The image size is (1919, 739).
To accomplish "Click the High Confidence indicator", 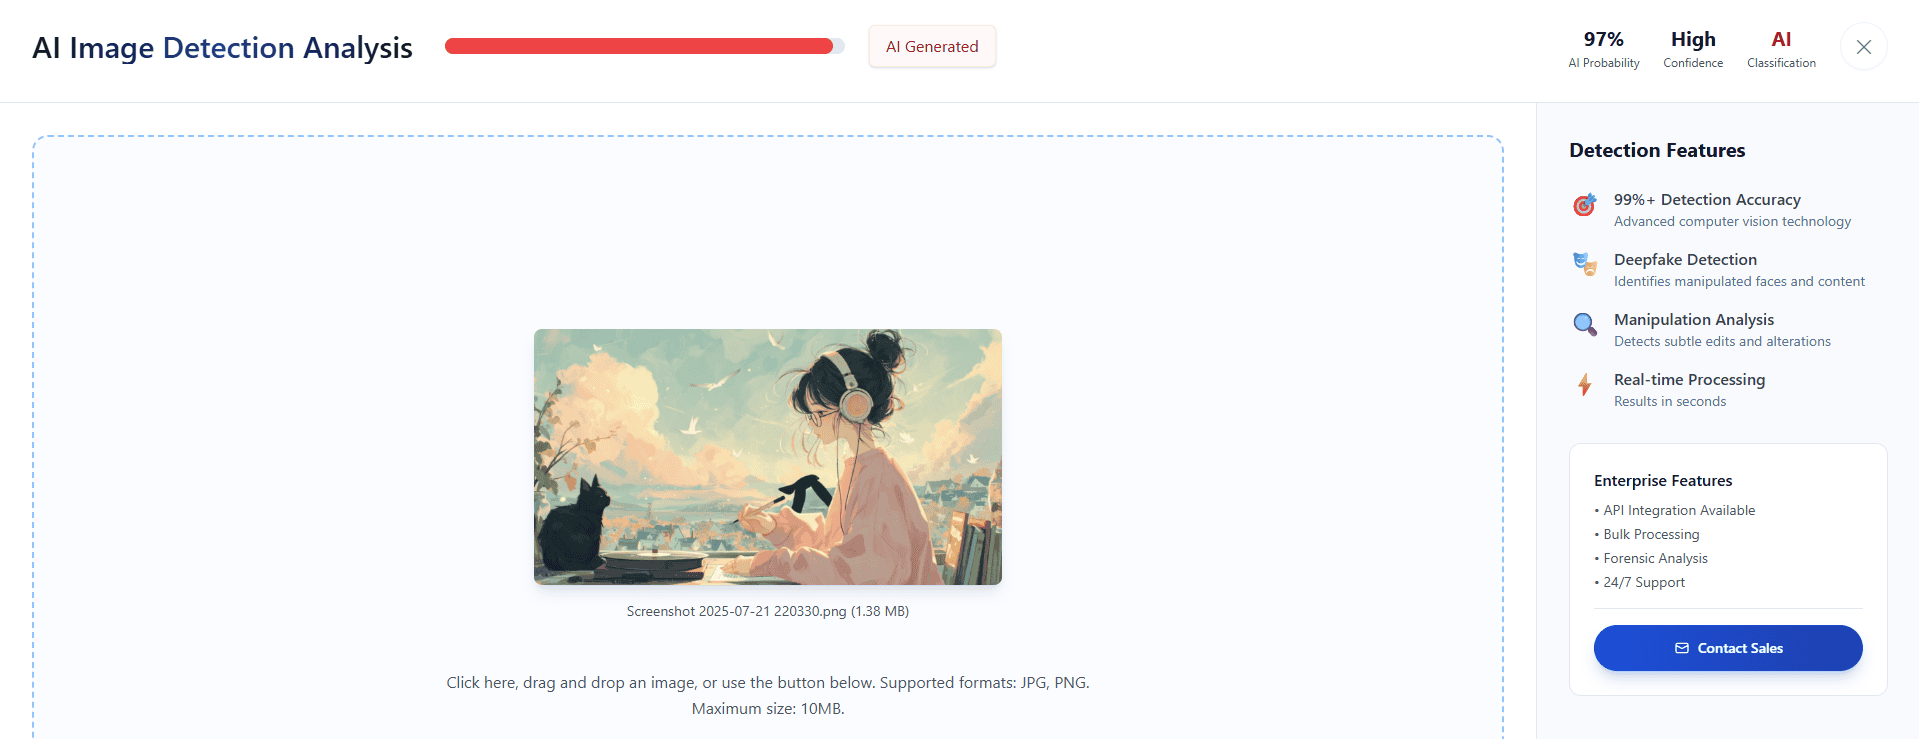I will 1693,49.
